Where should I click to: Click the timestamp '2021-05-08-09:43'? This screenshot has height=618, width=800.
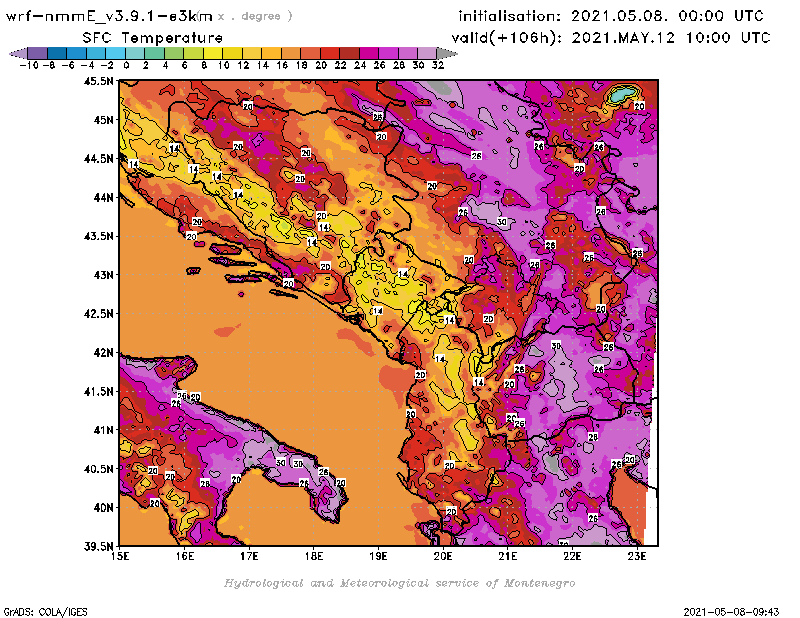click(x=731, y=612)
